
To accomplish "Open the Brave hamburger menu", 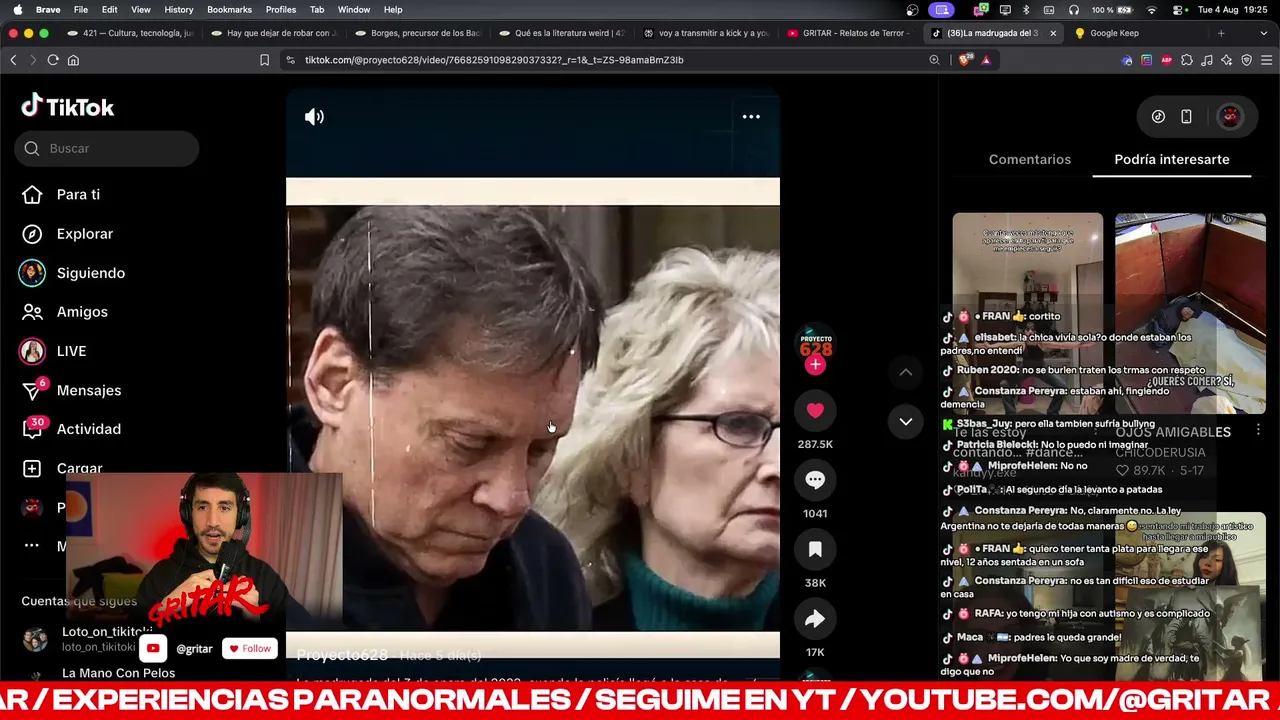I will pyautogui.click(x=1266, y=60).
